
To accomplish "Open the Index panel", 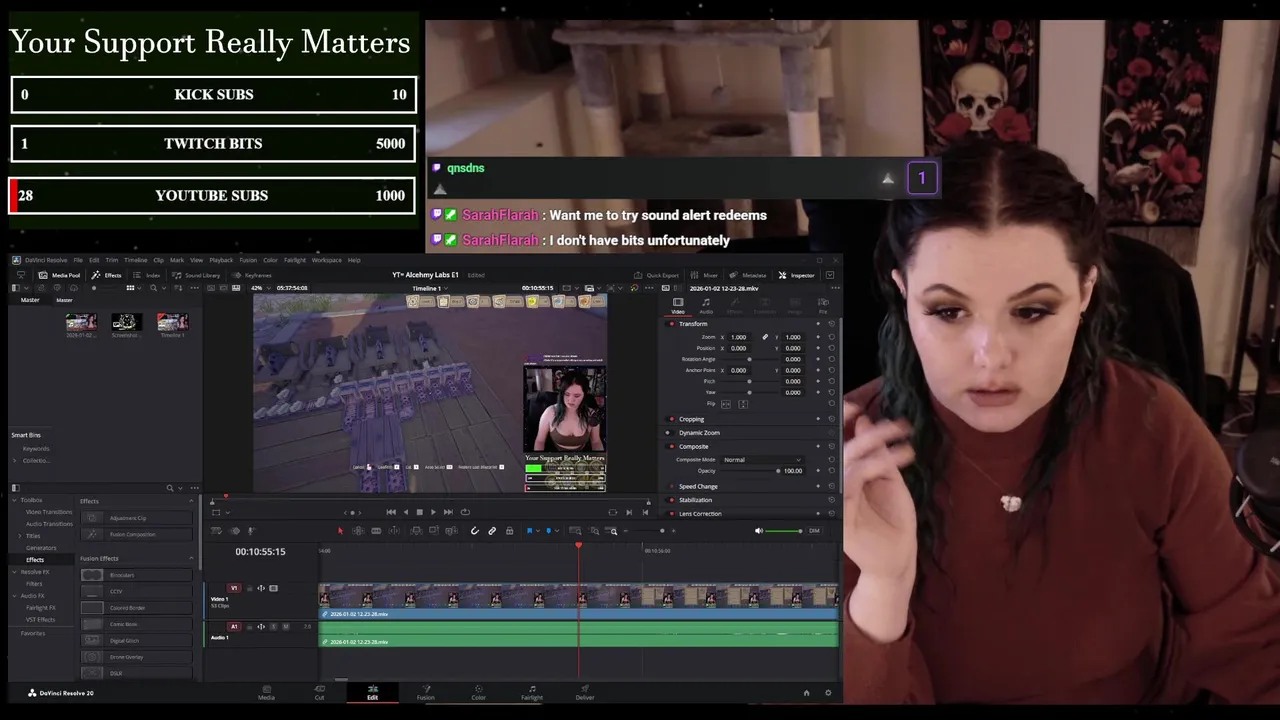I will pos(147,275).
